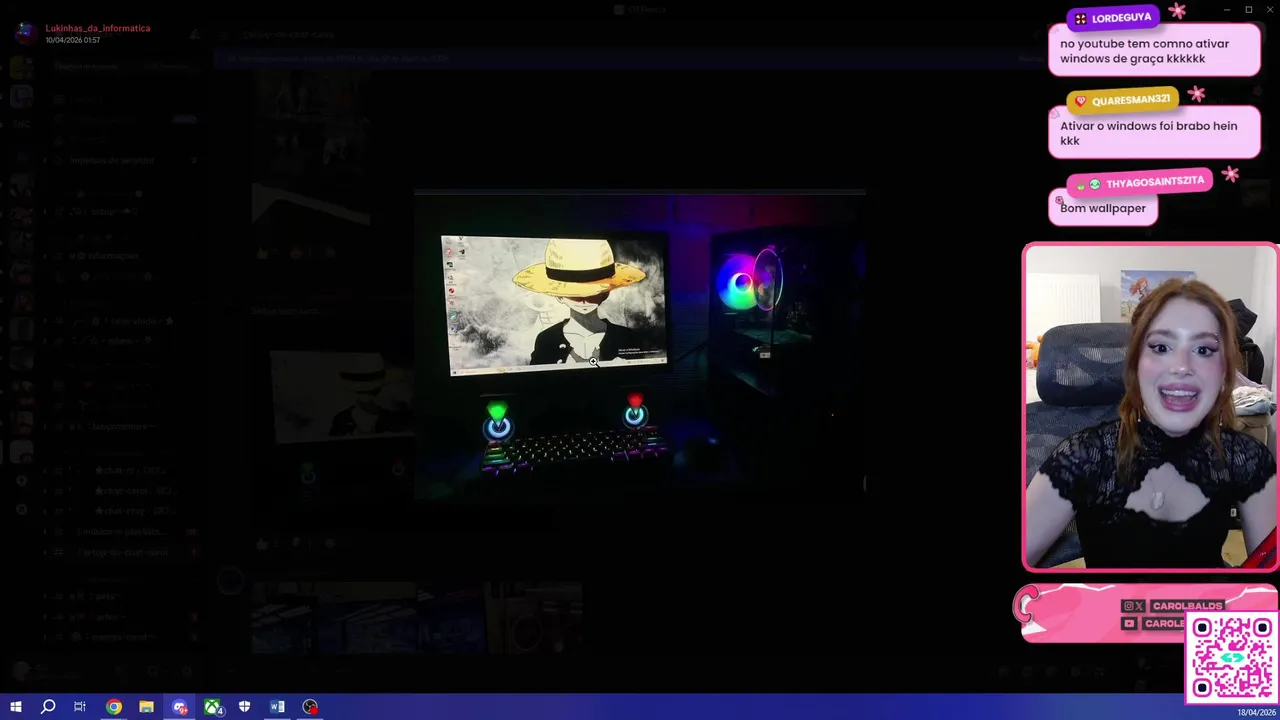Open Lukinhas_da_informatica profile name
The width and height of the screenshot is (1280, 720).
click(x=98, y=28)
